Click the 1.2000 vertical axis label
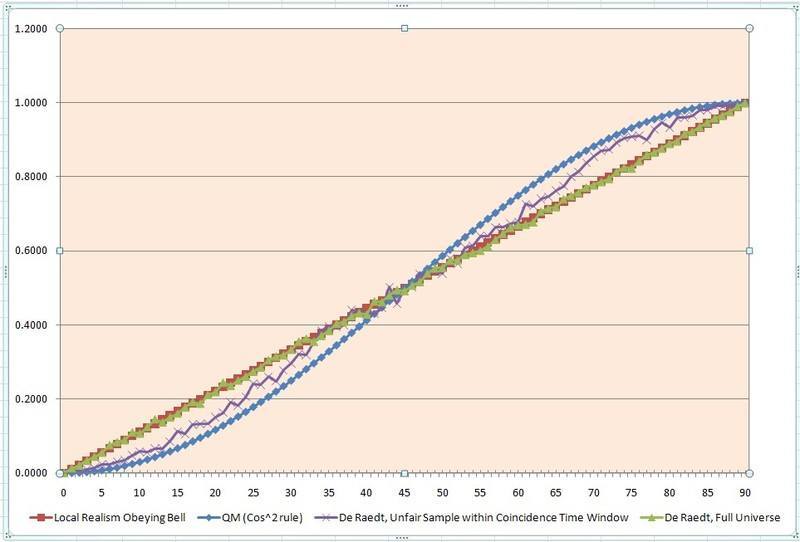Viewport: 800px width, 542px height. 32,29
